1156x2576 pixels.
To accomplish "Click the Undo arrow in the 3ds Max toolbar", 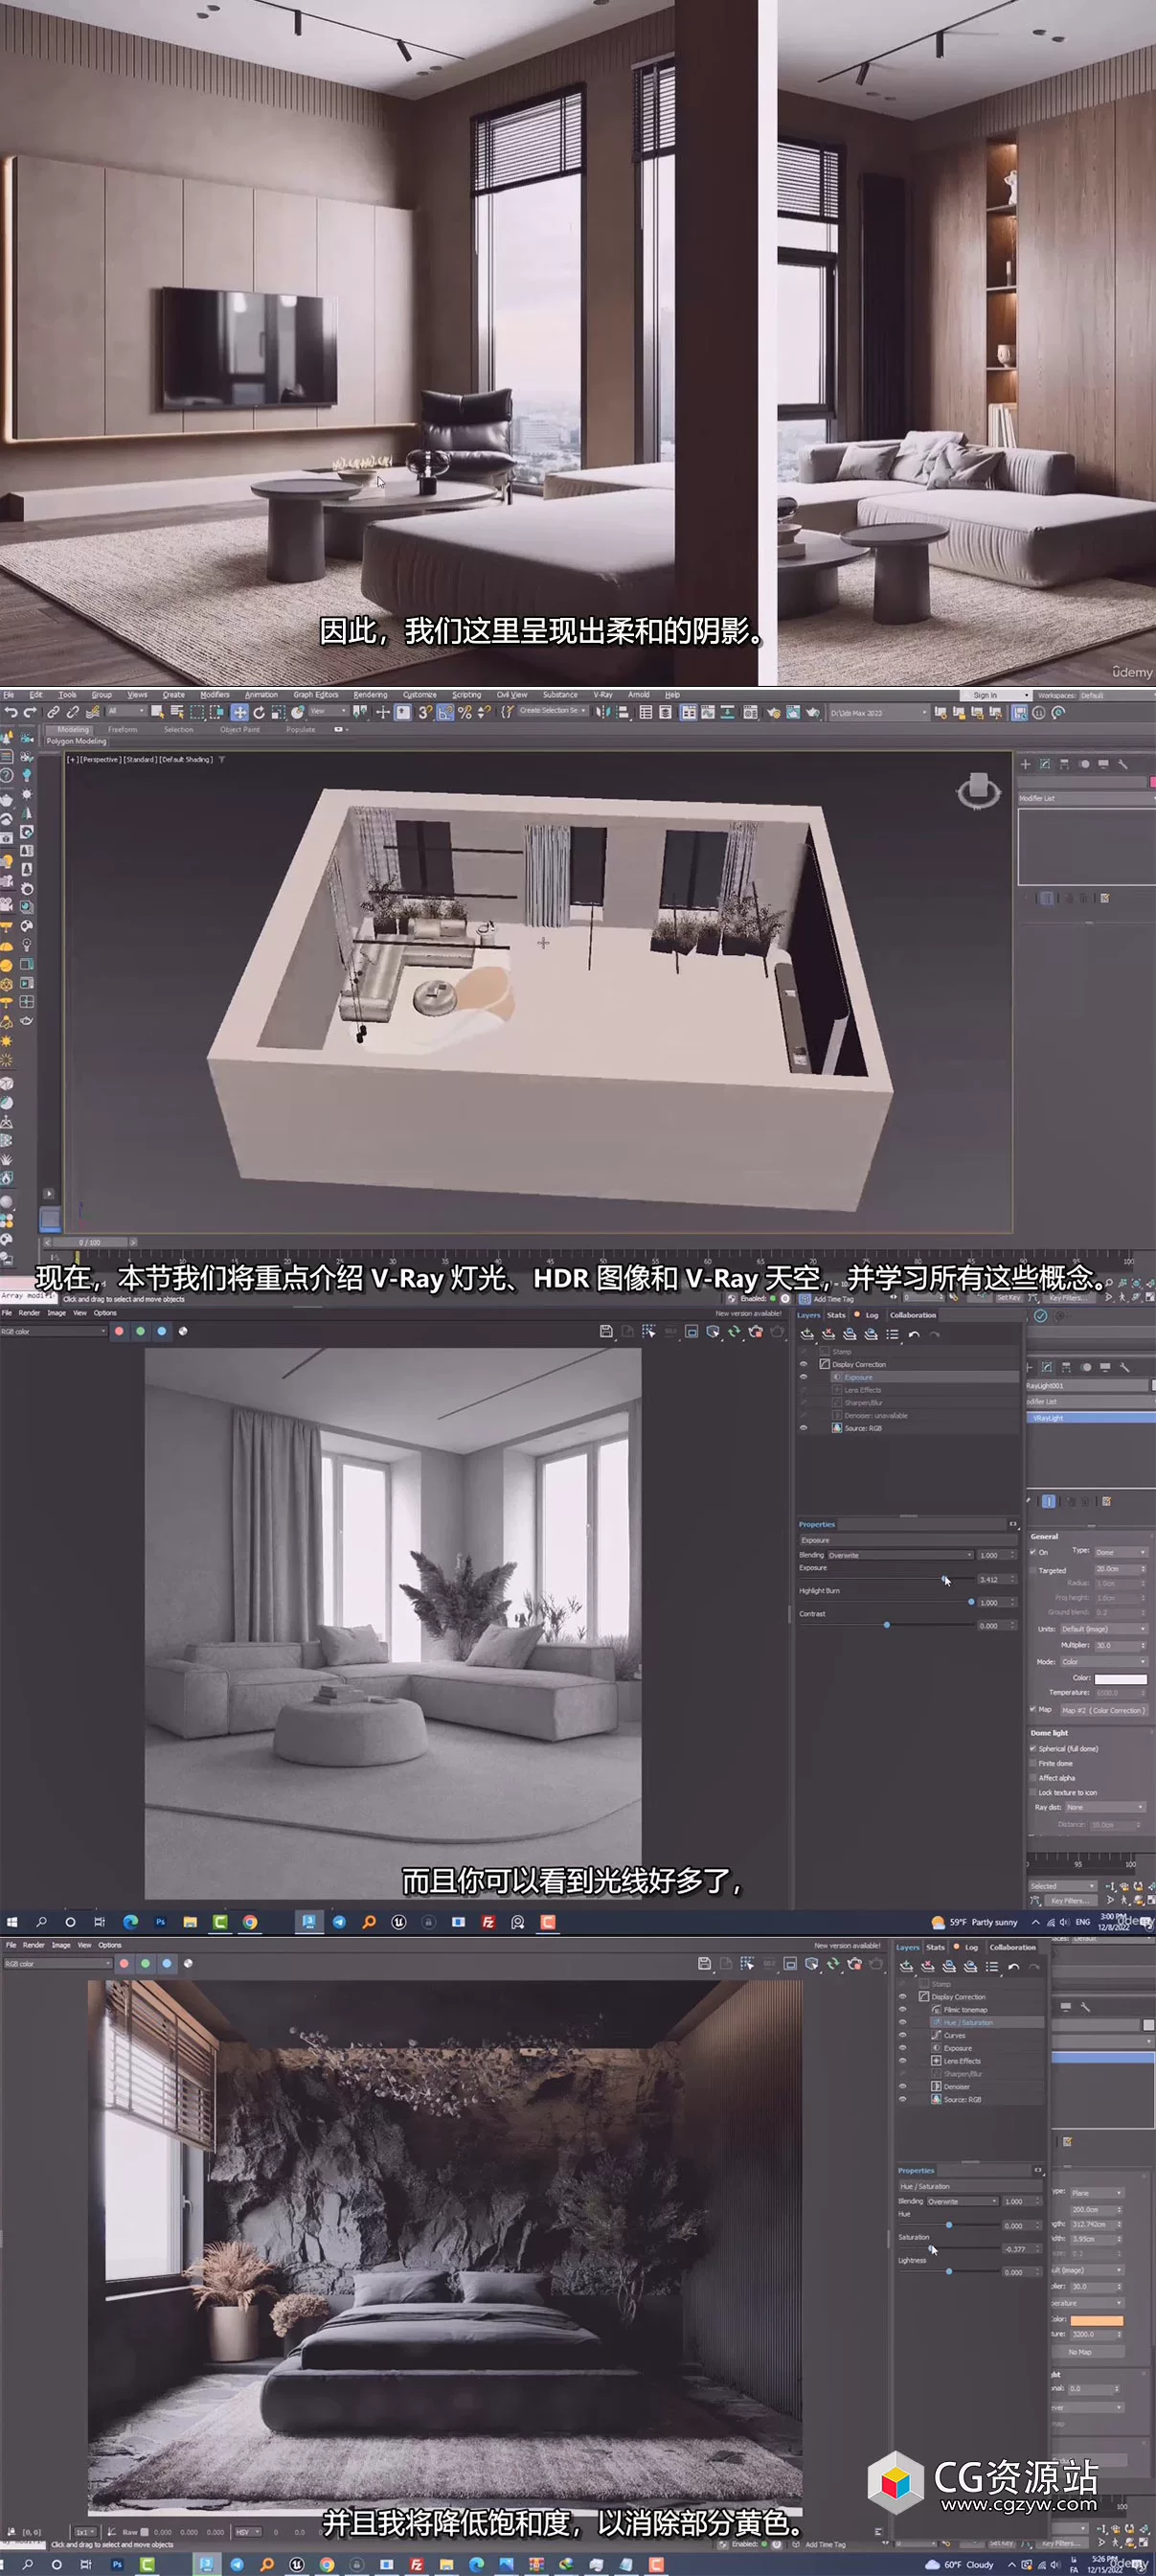I will [10, 712].
